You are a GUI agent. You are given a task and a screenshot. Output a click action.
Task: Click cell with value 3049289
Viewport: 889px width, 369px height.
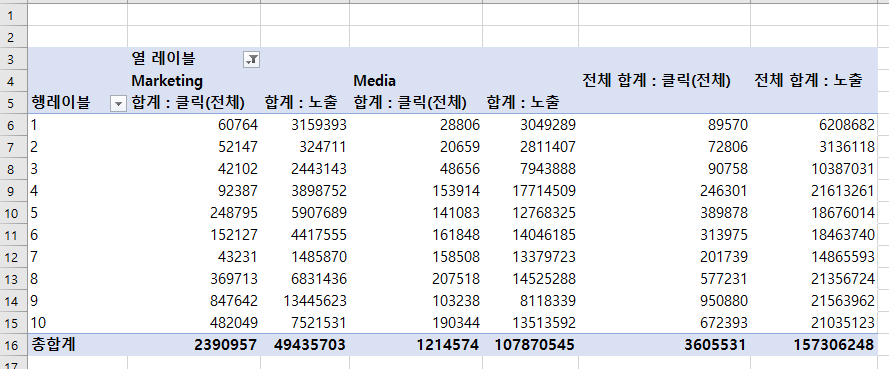(x=531, y=125)
